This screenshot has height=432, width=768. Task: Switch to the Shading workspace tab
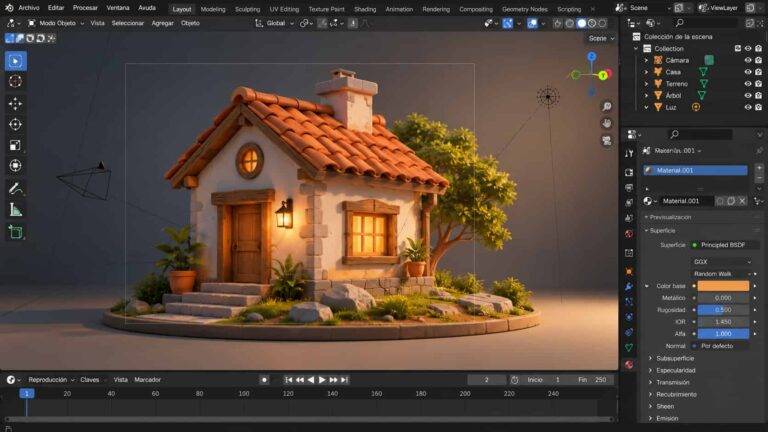pyautogui.click(x=365, y=9)
